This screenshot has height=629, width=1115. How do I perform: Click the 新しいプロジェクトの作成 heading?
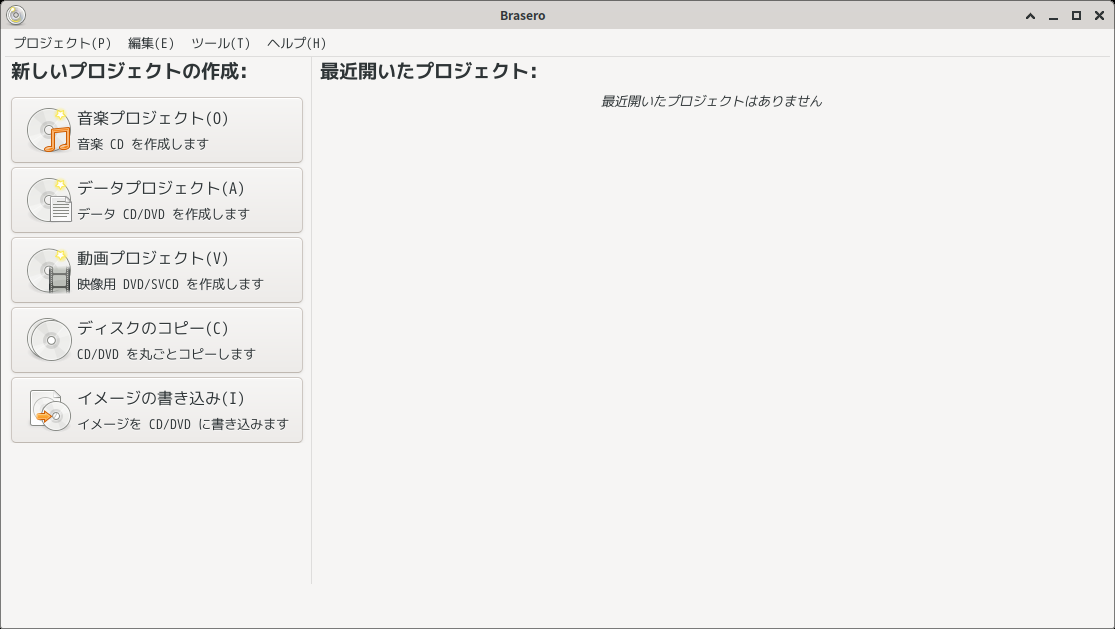coord(129,71)
